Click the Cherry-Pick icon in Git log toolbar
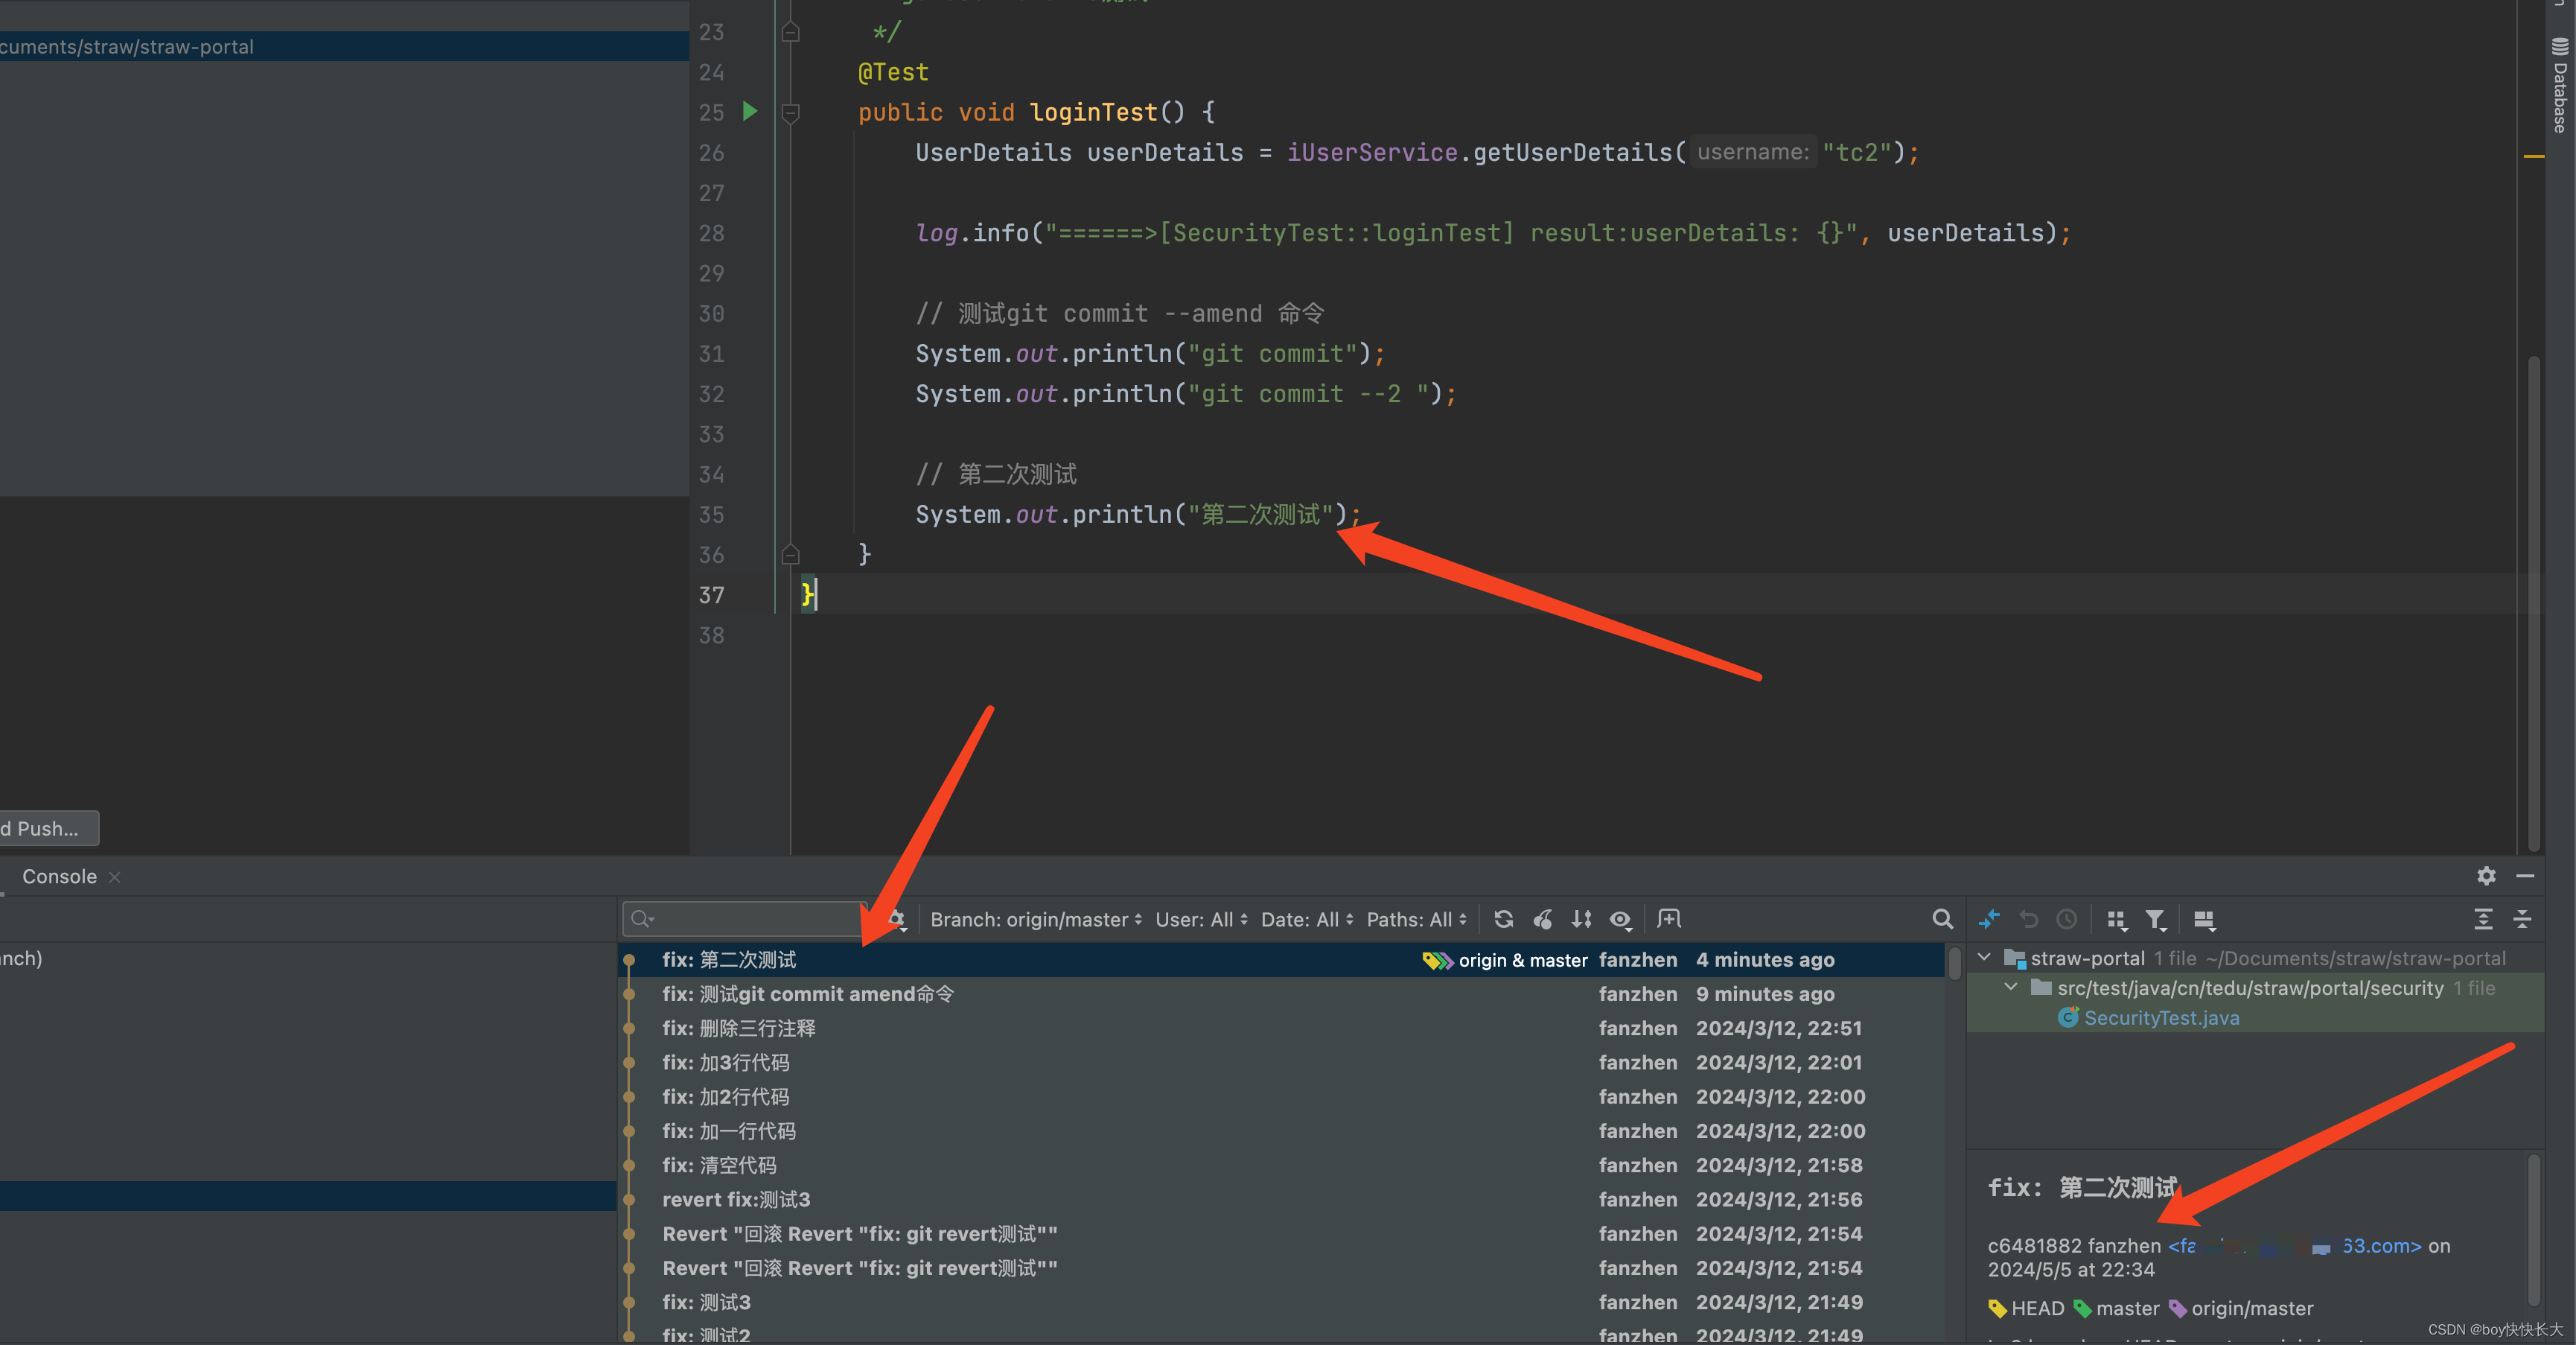Image resolution: width=2576 pixels, height=1345 pixels. [1543, 919]
